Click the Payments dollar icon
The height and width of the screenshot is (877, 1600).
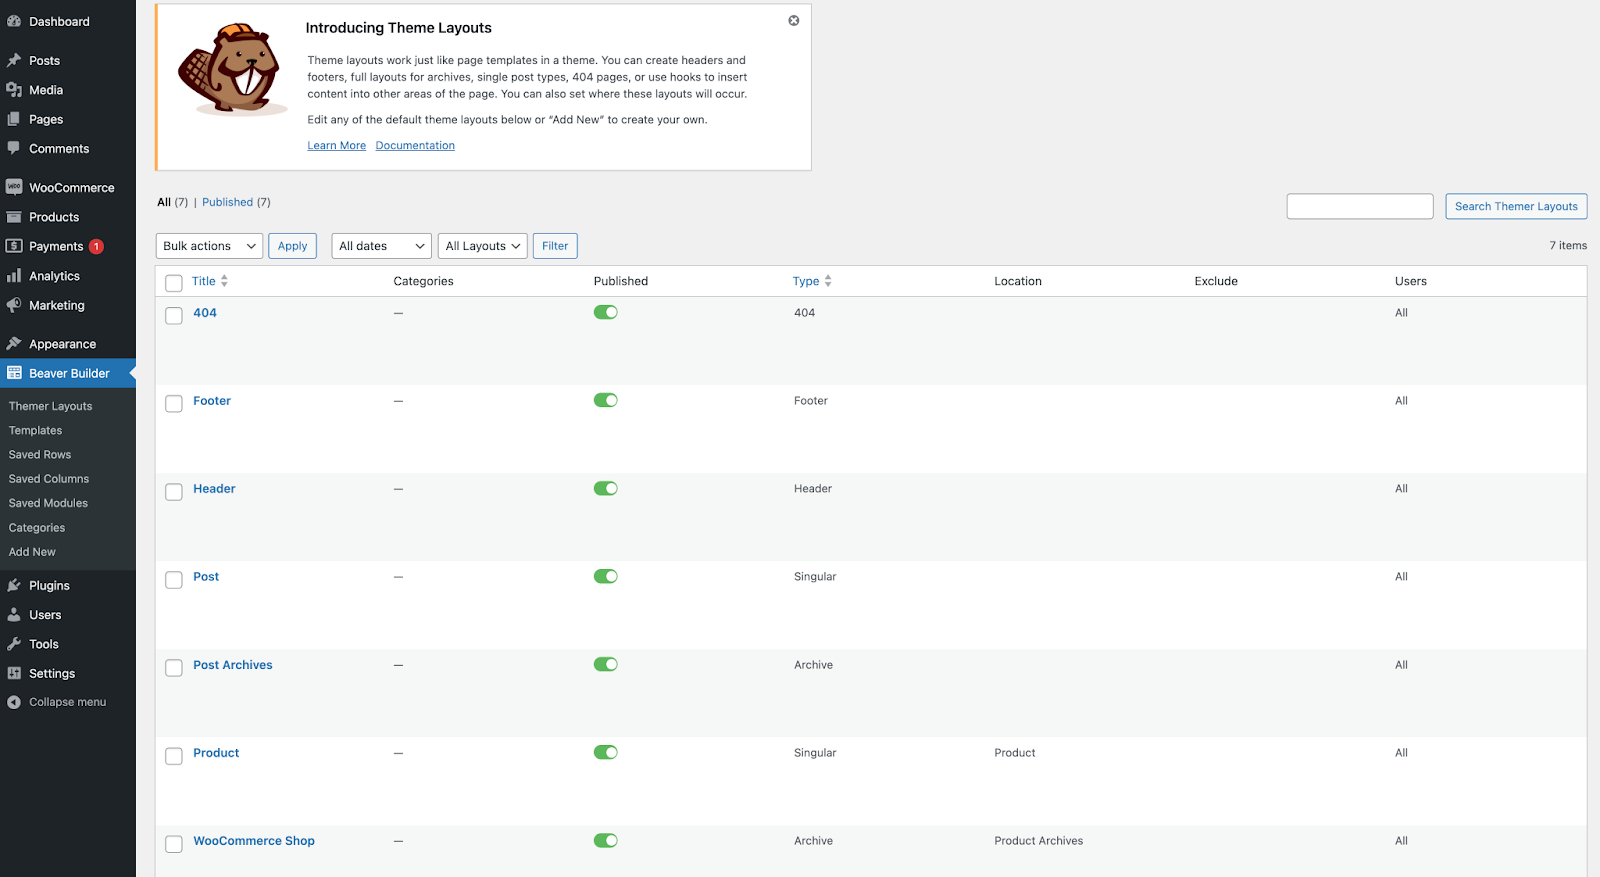[14, 246]
